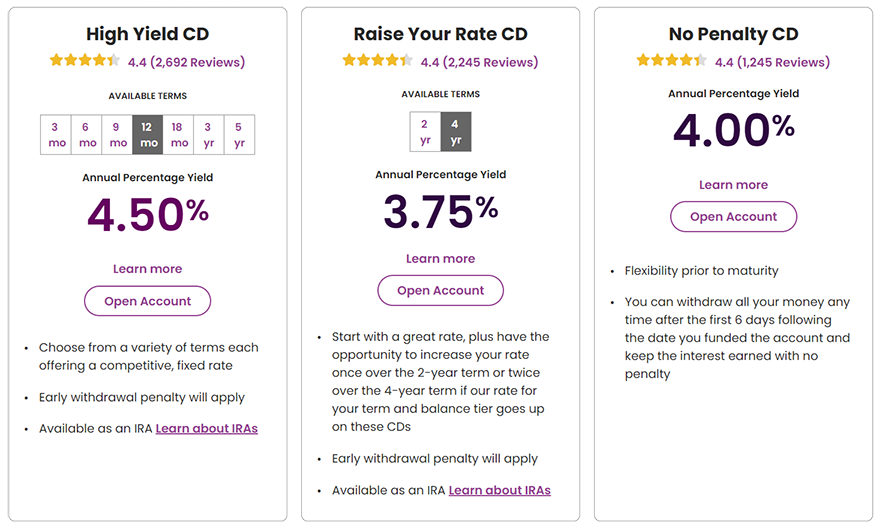Open Learn about IRAs in Raise Your Rate card
This screenshot has width=882, height=530.
click(500, 491)
